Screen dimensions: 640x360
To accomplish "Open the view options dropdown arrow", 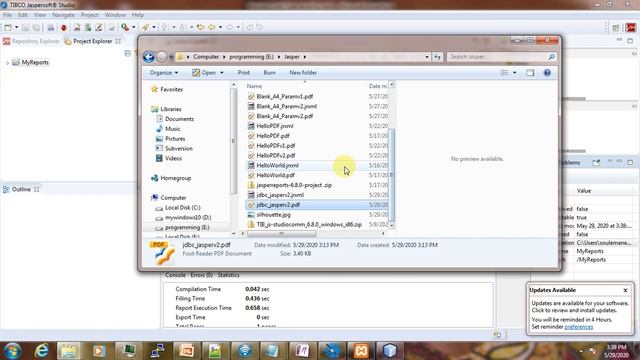I will click(514, 73).
